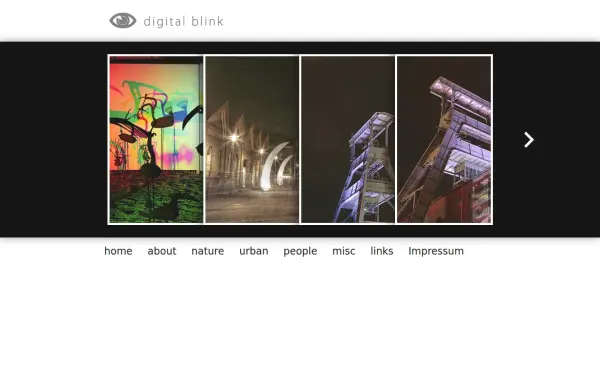The image size is (600, 375).
Task: Visit the links page
Action: click(382, 251)
